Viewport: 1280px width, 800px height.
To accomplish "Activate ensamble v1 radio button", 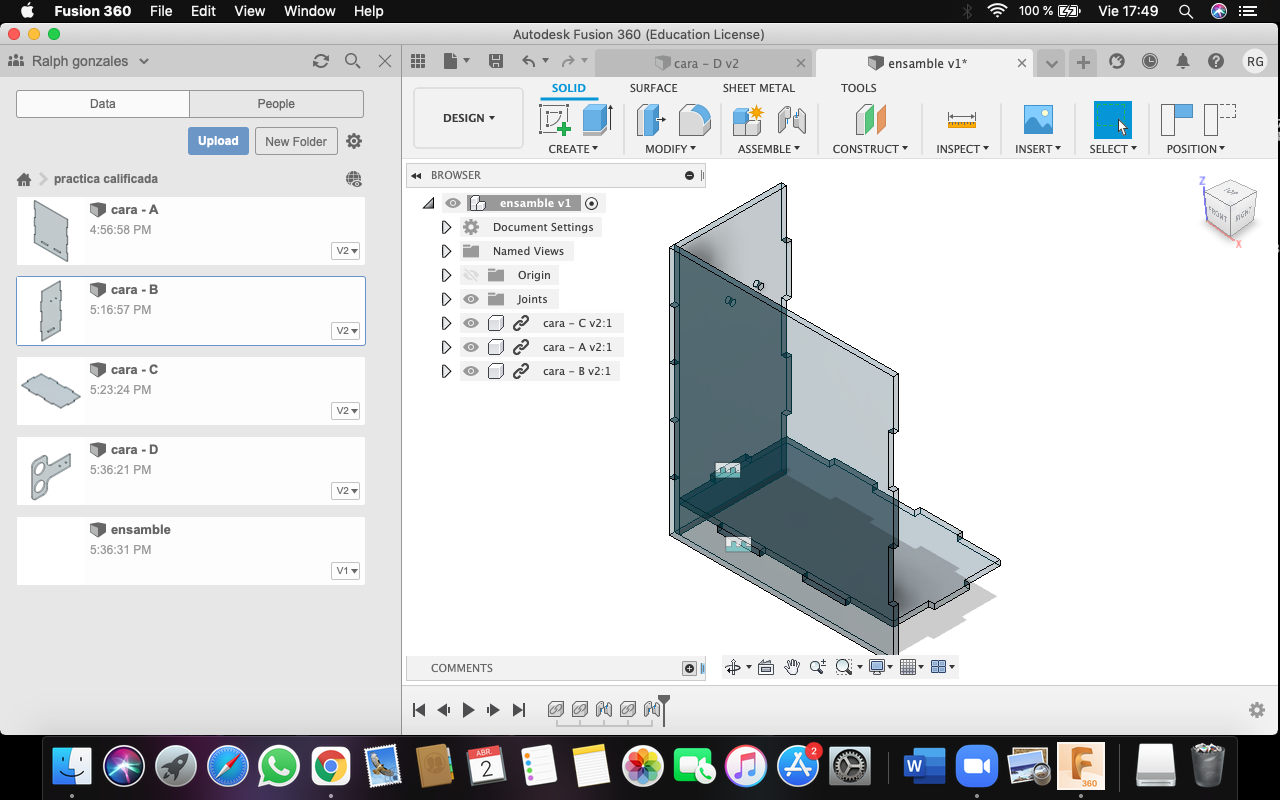I will point(591,203).
